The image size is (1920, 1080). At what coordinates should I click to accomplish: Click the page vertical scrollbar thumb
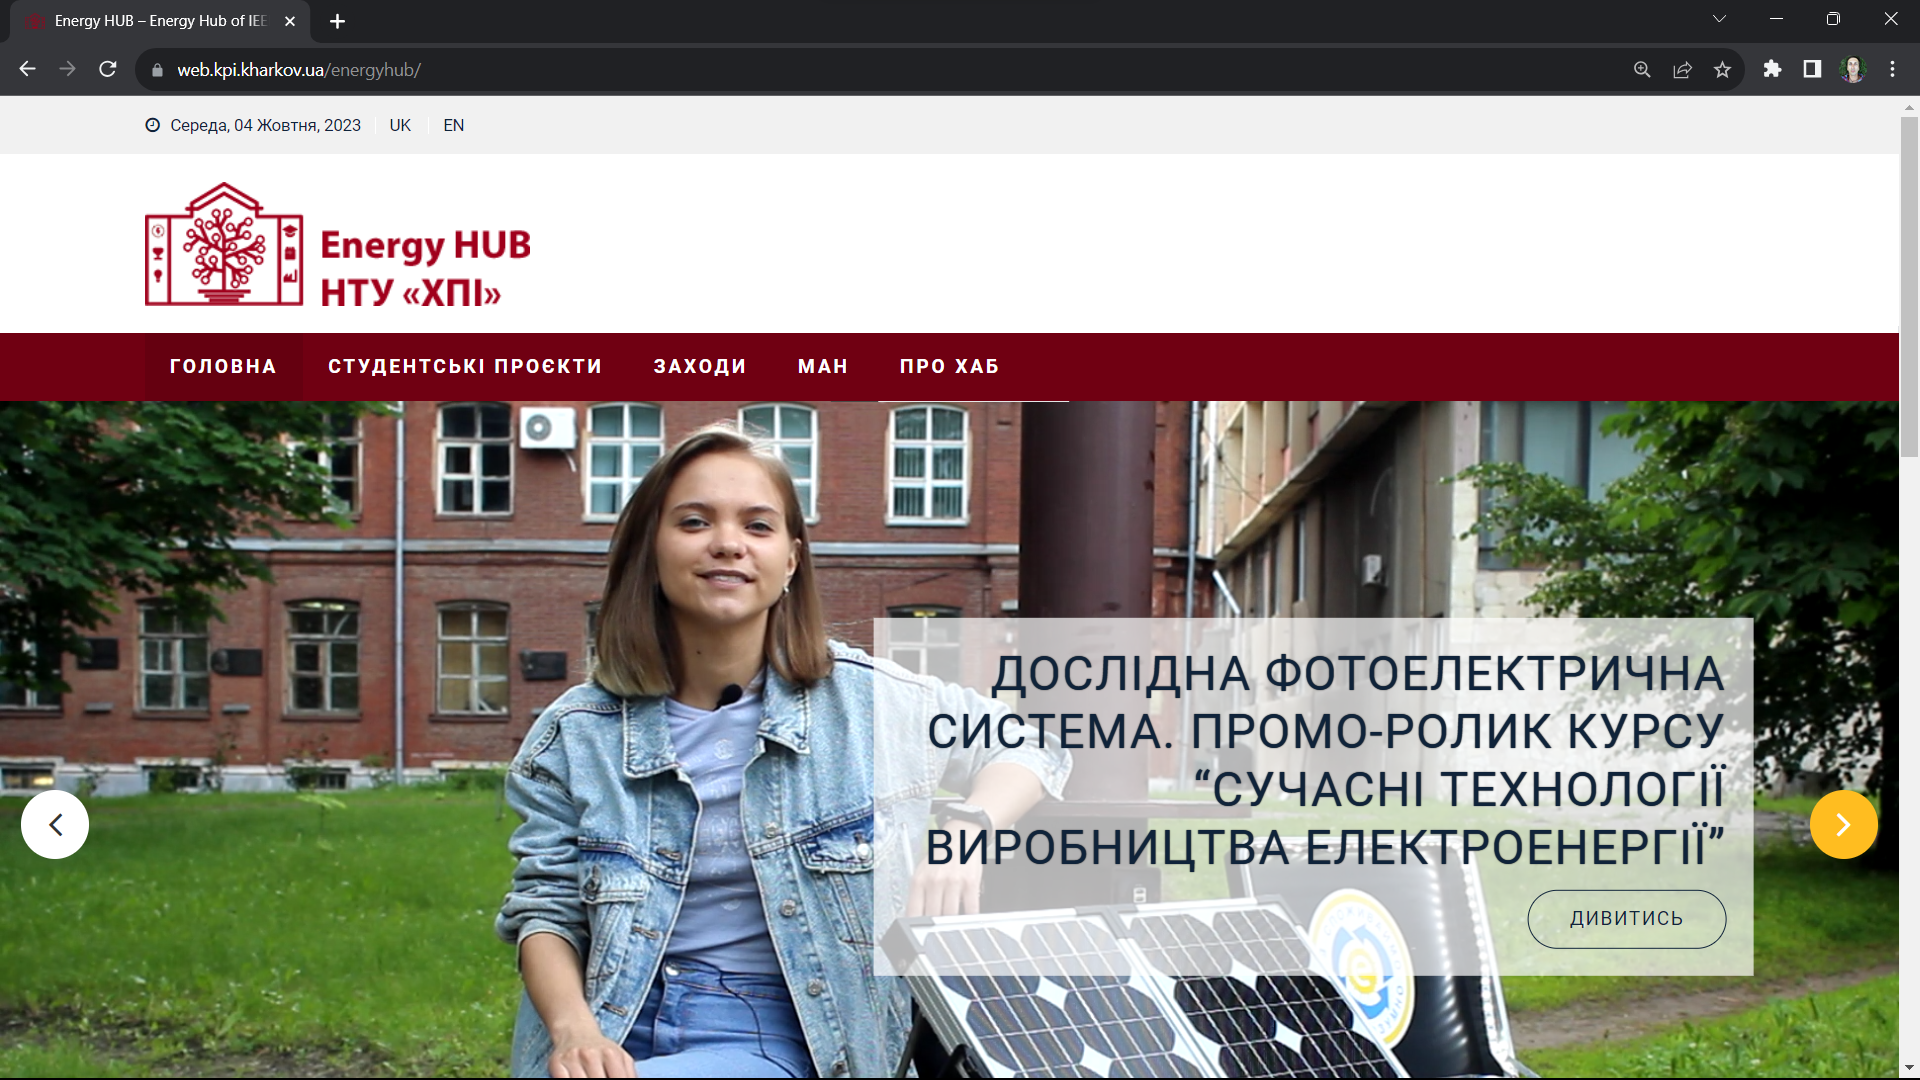click(1909, 287)
